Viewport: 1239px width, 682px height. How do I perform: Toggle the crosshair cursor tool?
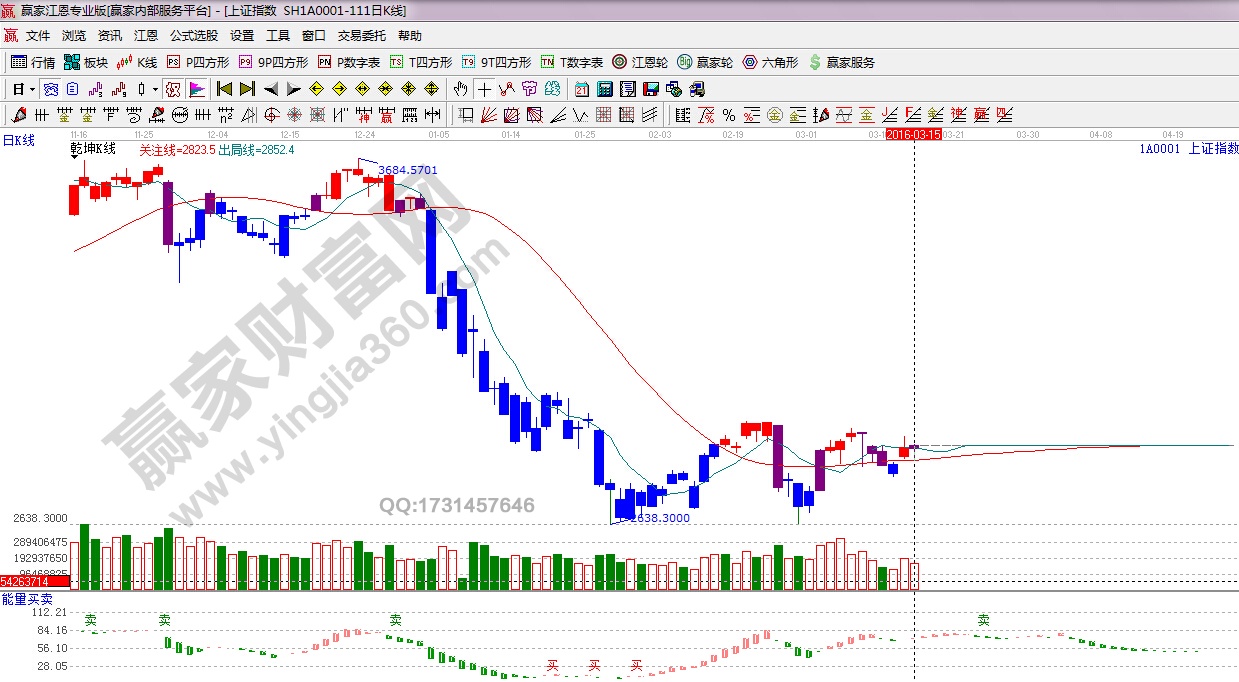coord(484,89)
